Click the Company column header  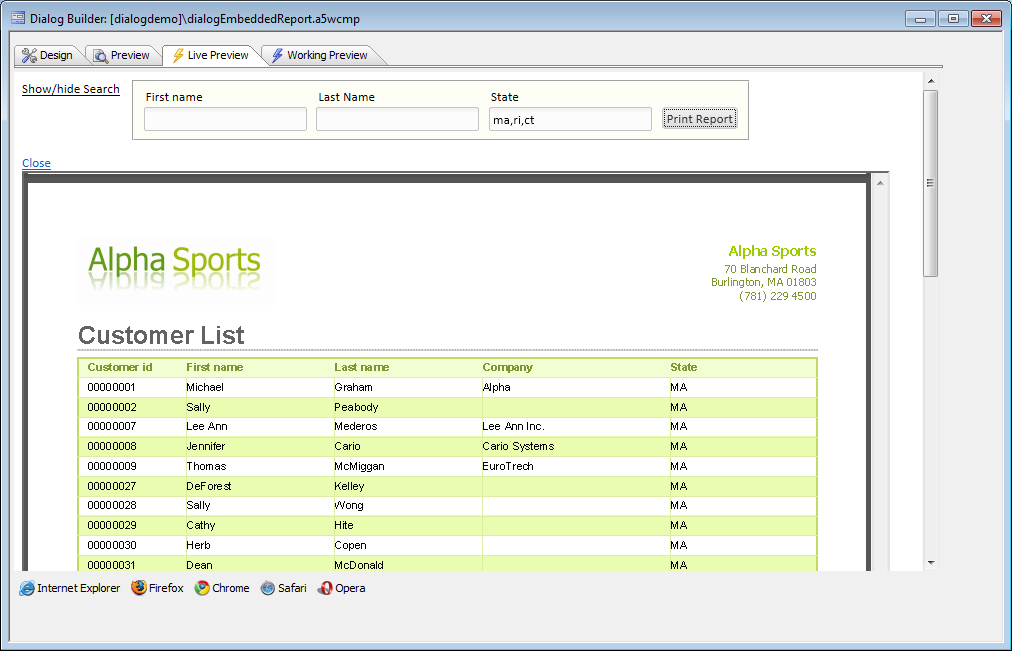[x=507, y=367]
